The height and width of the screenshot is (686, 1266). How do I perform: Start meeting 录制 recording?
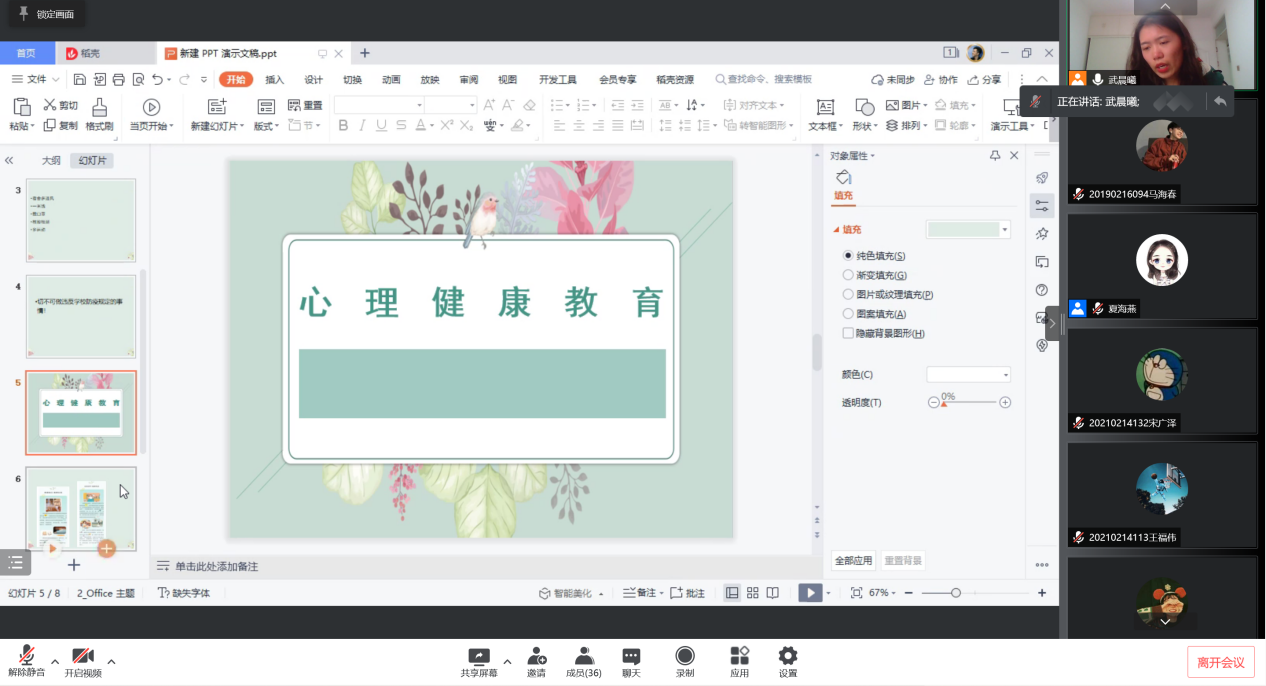[685, 662]
